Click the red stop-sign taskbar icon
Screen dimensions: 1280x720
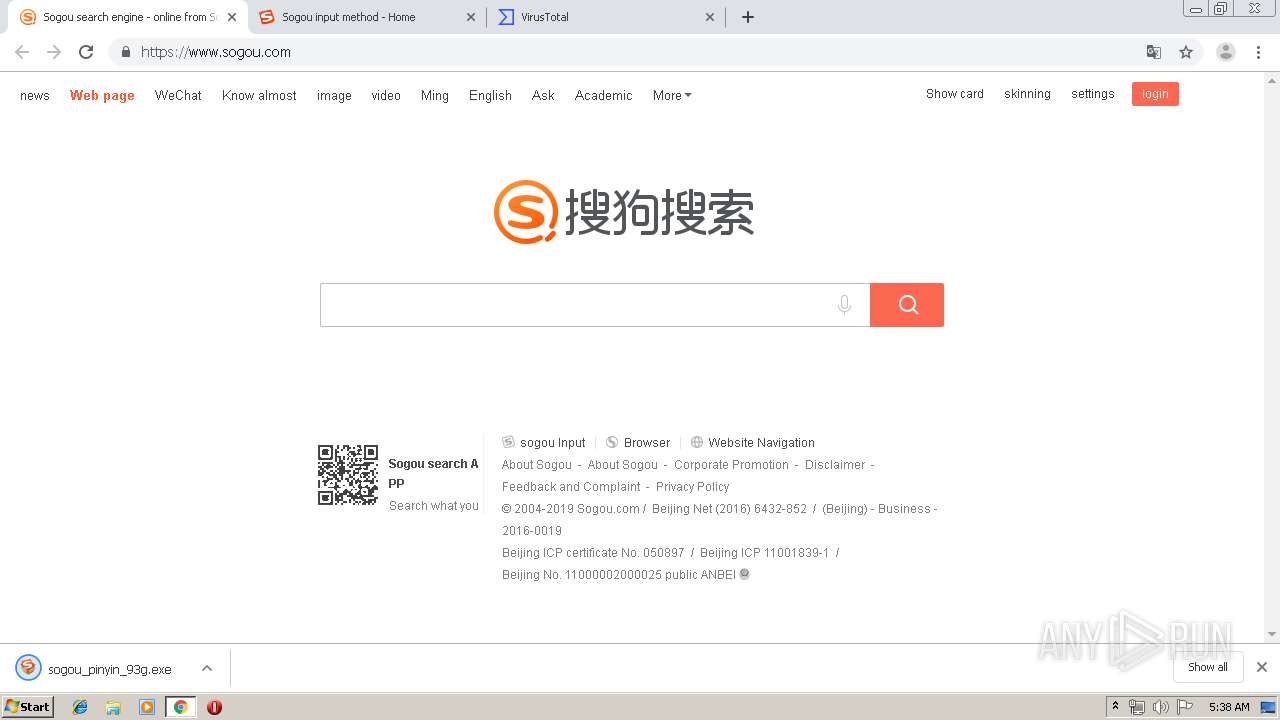pyautogui.click(x=214, y=707)
